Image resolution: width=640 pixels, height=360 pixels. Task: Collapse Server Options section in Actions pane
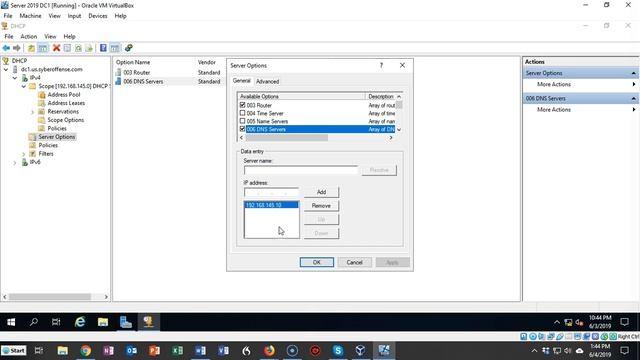pos(633,73)
